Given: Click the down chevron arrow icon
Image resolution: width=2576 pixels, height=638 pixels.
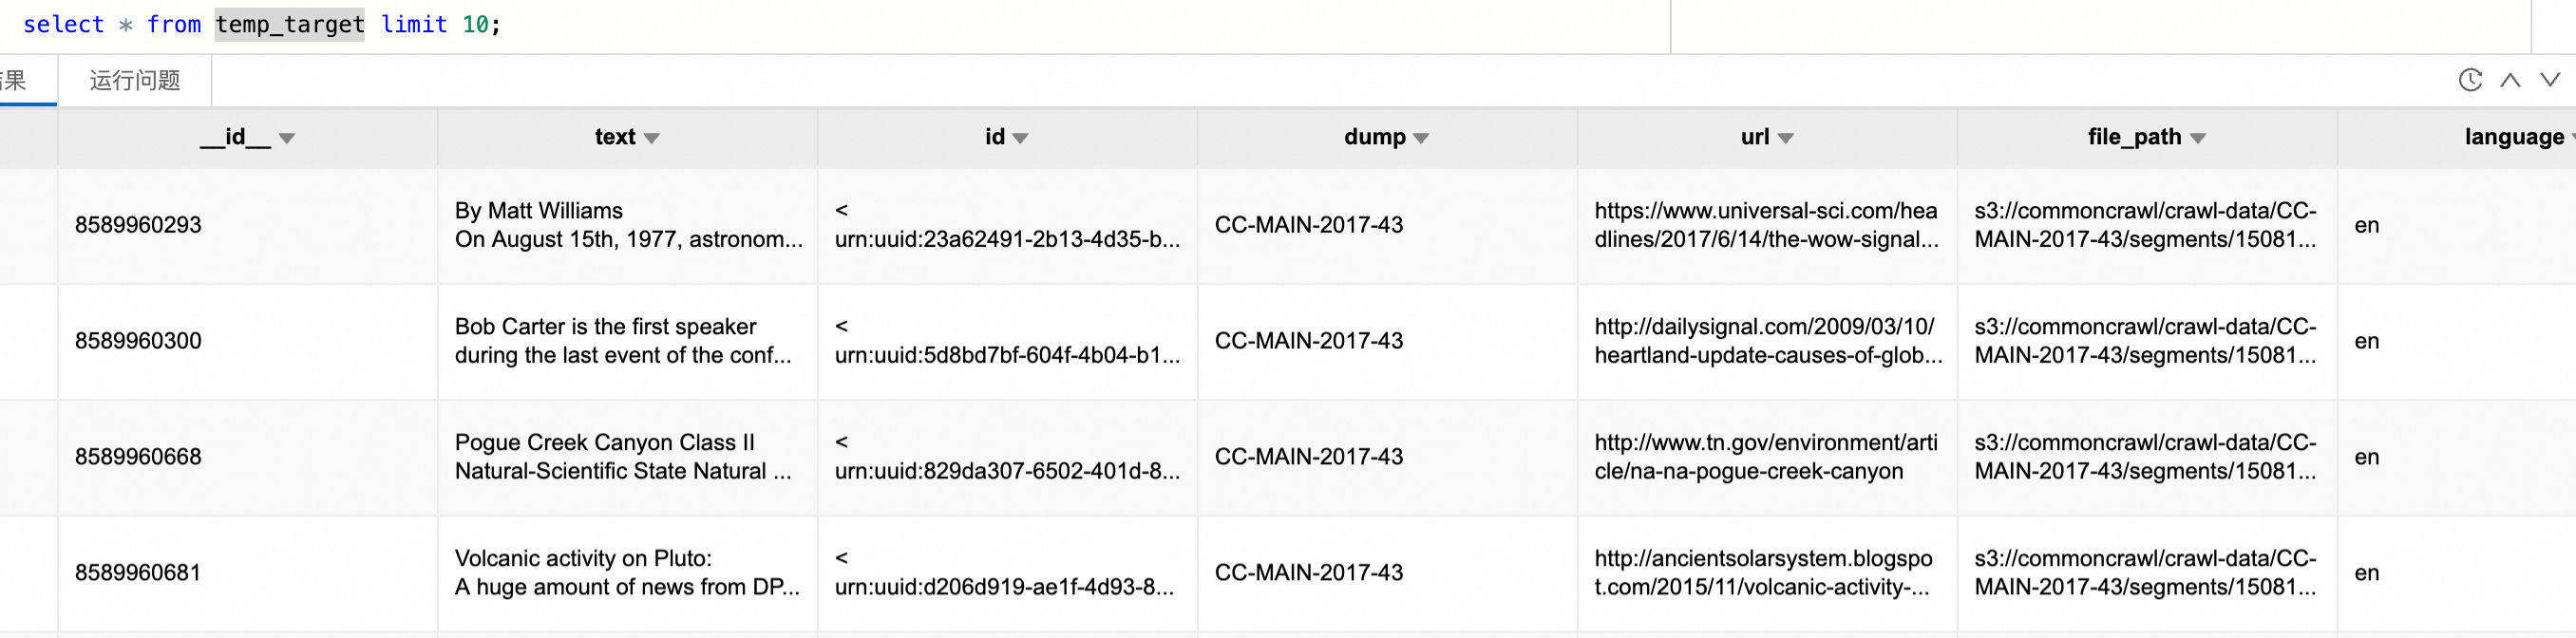Looking at the screenshot, I should (2550, 80).
